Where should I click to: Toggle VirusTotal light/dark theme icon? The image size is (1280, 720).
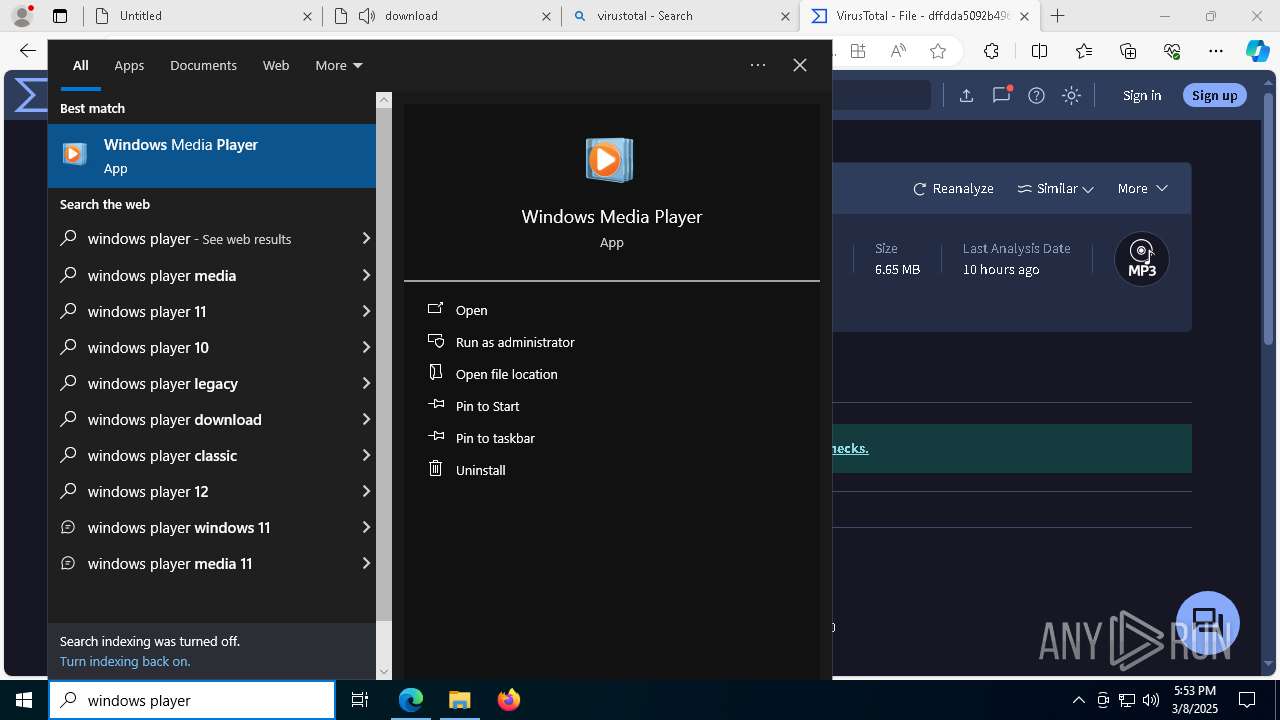(x=1071, y=95)
